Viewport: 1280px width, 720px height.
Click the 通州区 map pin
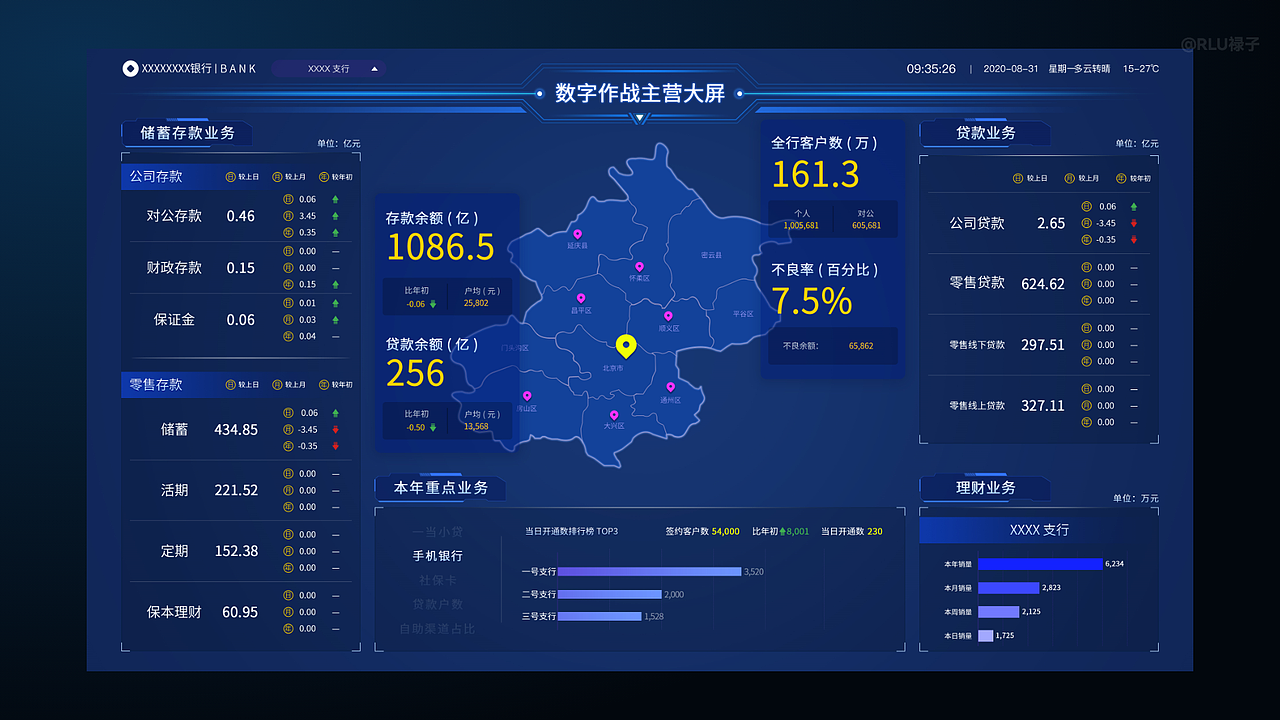tap(670, 387)
